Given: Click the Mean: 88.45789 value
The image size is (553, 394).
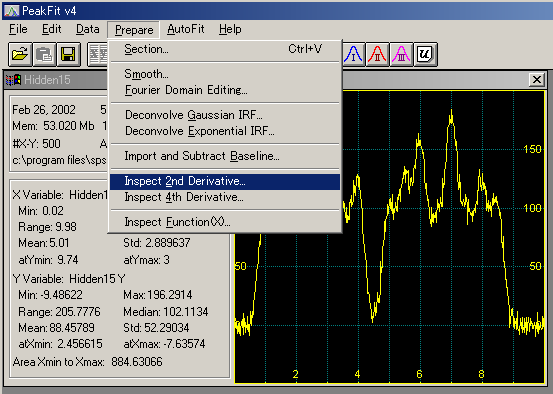Looking at the screenshot, I should [56, 328].
